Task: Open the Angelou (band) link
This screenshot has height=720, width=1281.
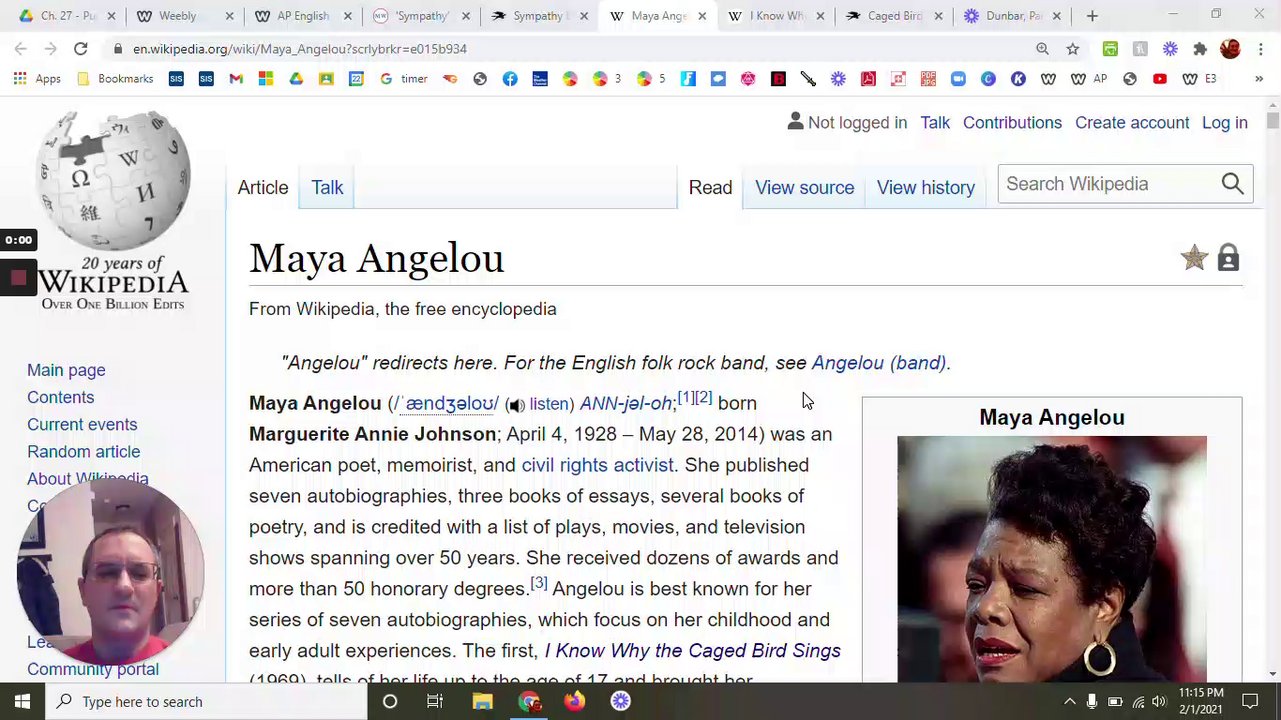Action: 879,363
